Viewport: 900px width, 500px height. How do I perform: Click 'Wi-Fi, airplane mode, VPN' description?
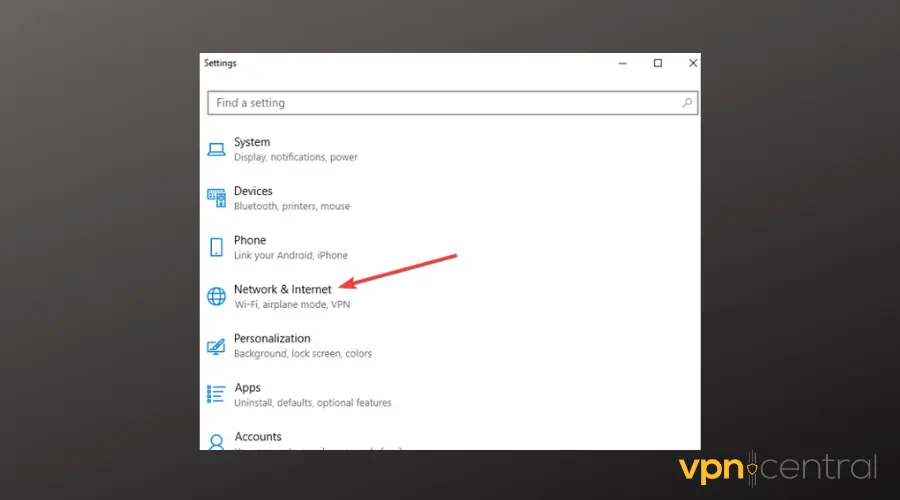click(292, 305)
